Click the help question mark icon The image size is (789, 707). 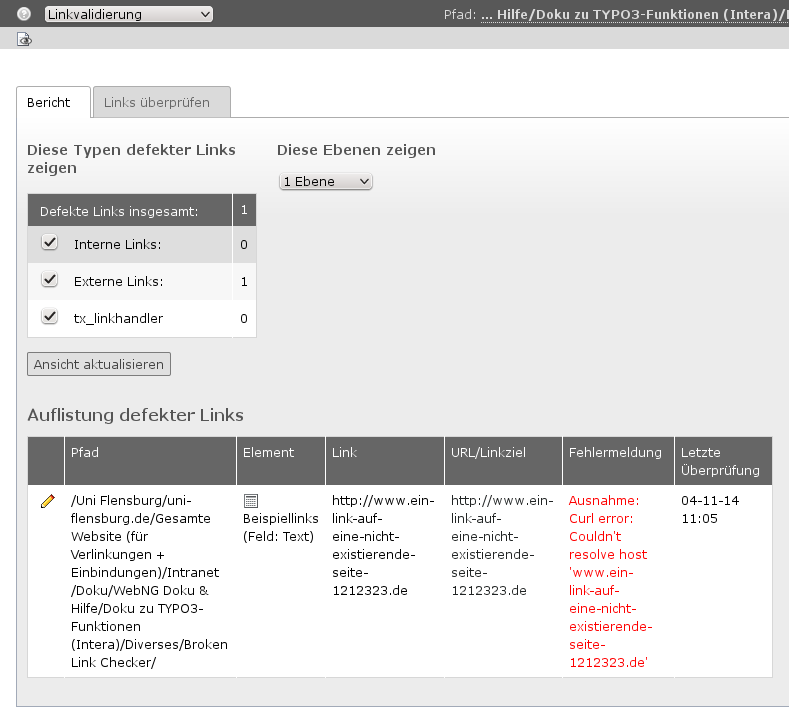[x=24, y=14]
